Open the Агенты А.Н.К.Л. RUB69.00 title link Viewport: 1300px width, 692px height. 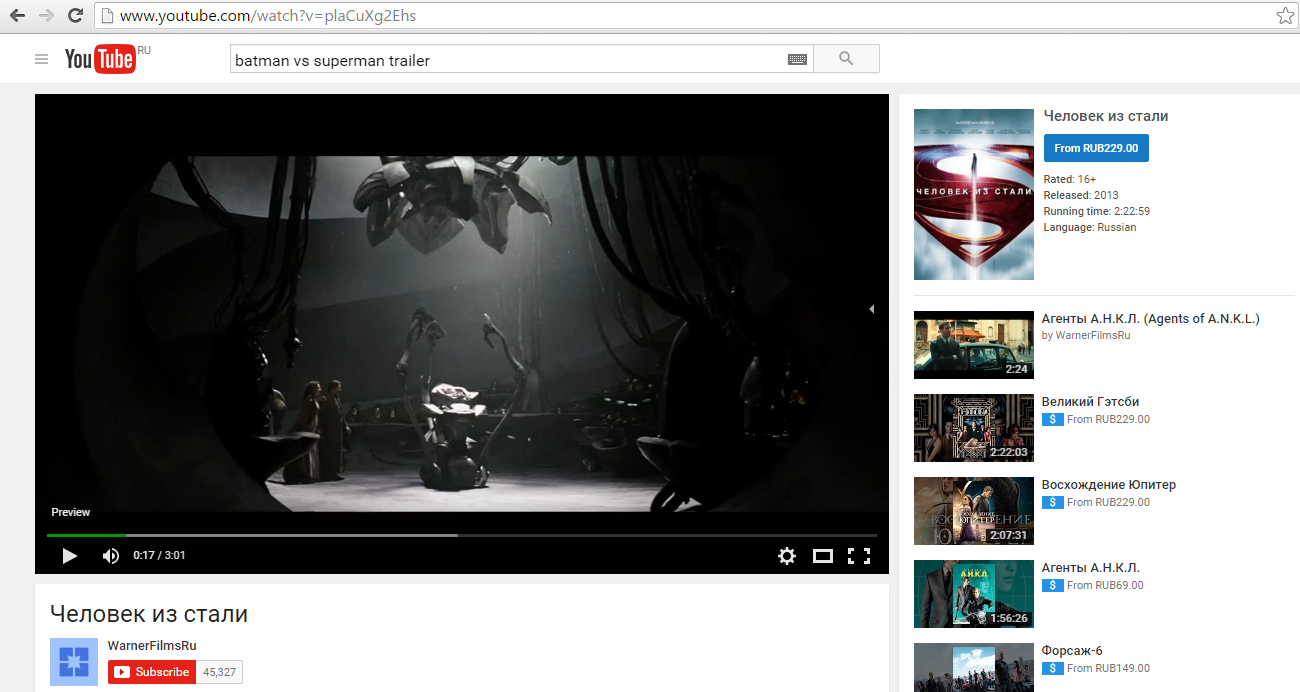pyautogui.click(x=1091, y=568)
